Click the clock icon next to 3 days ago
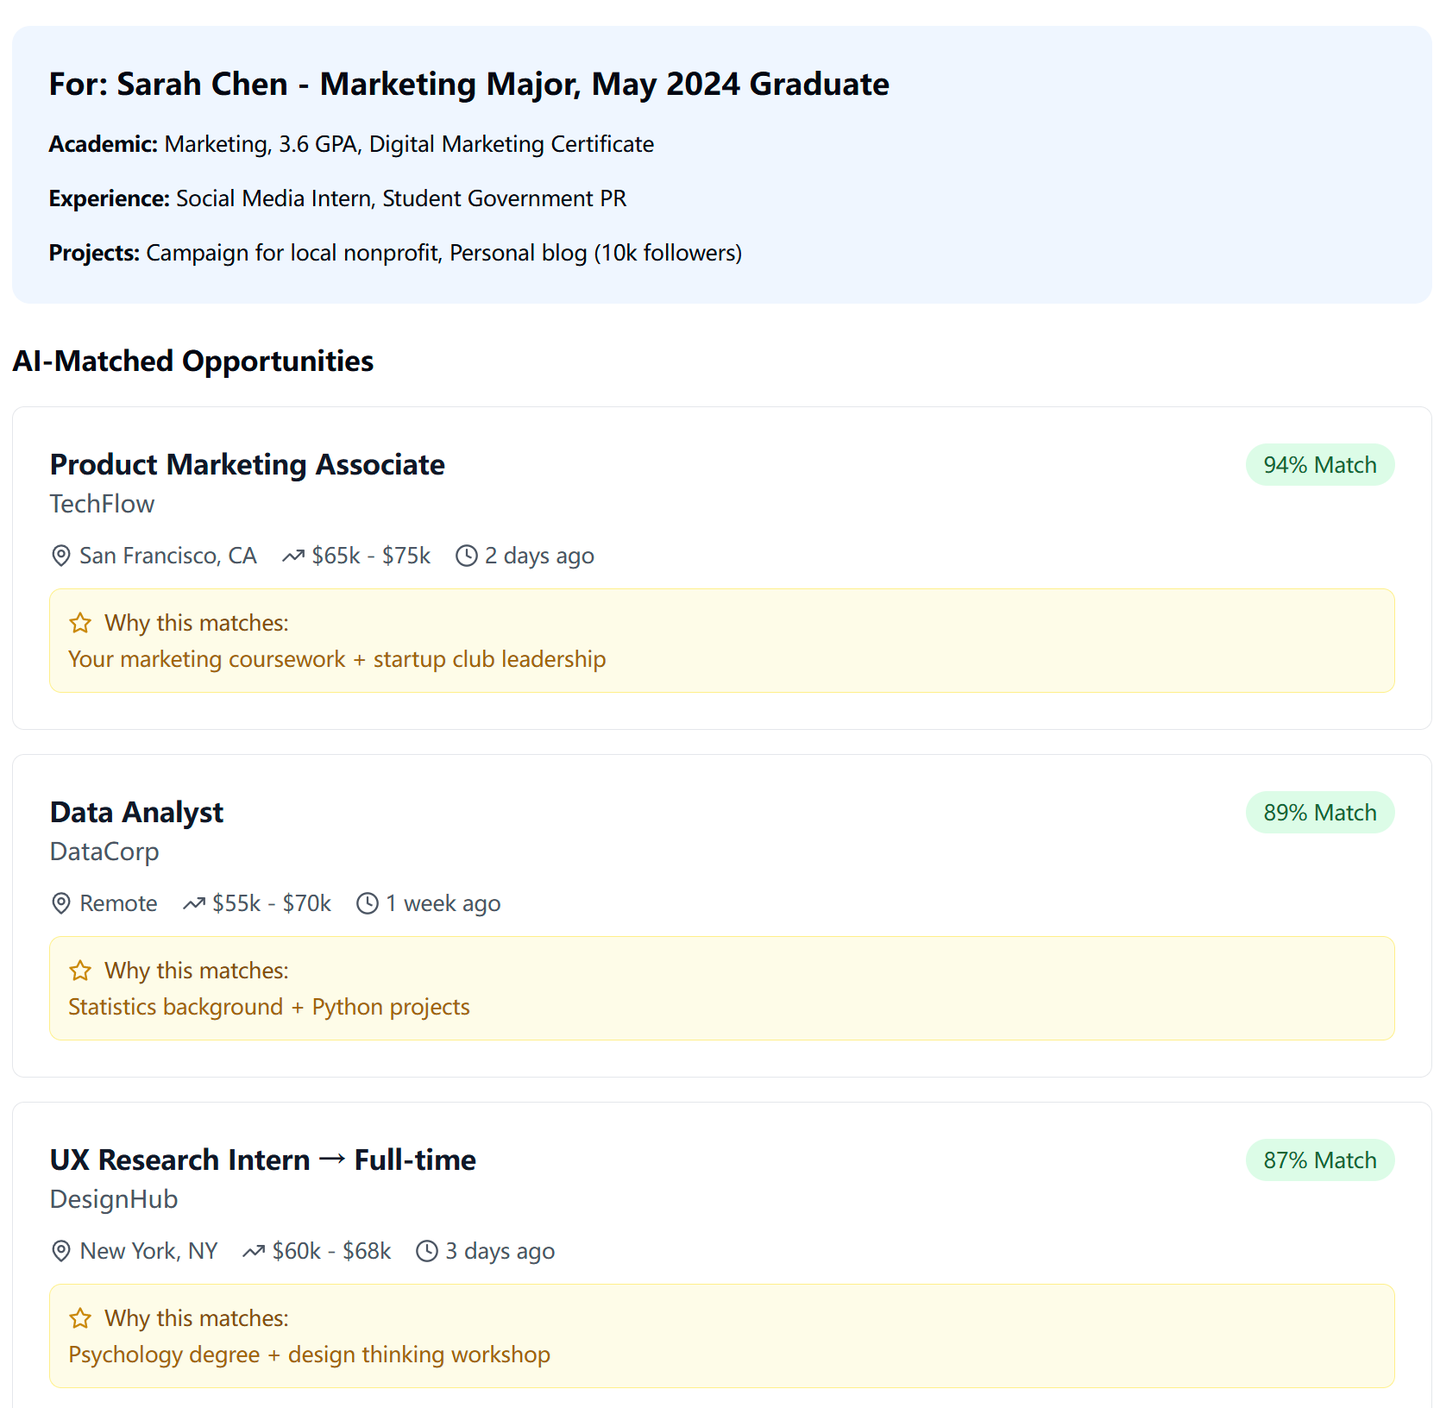 [x=427, y=1252]
